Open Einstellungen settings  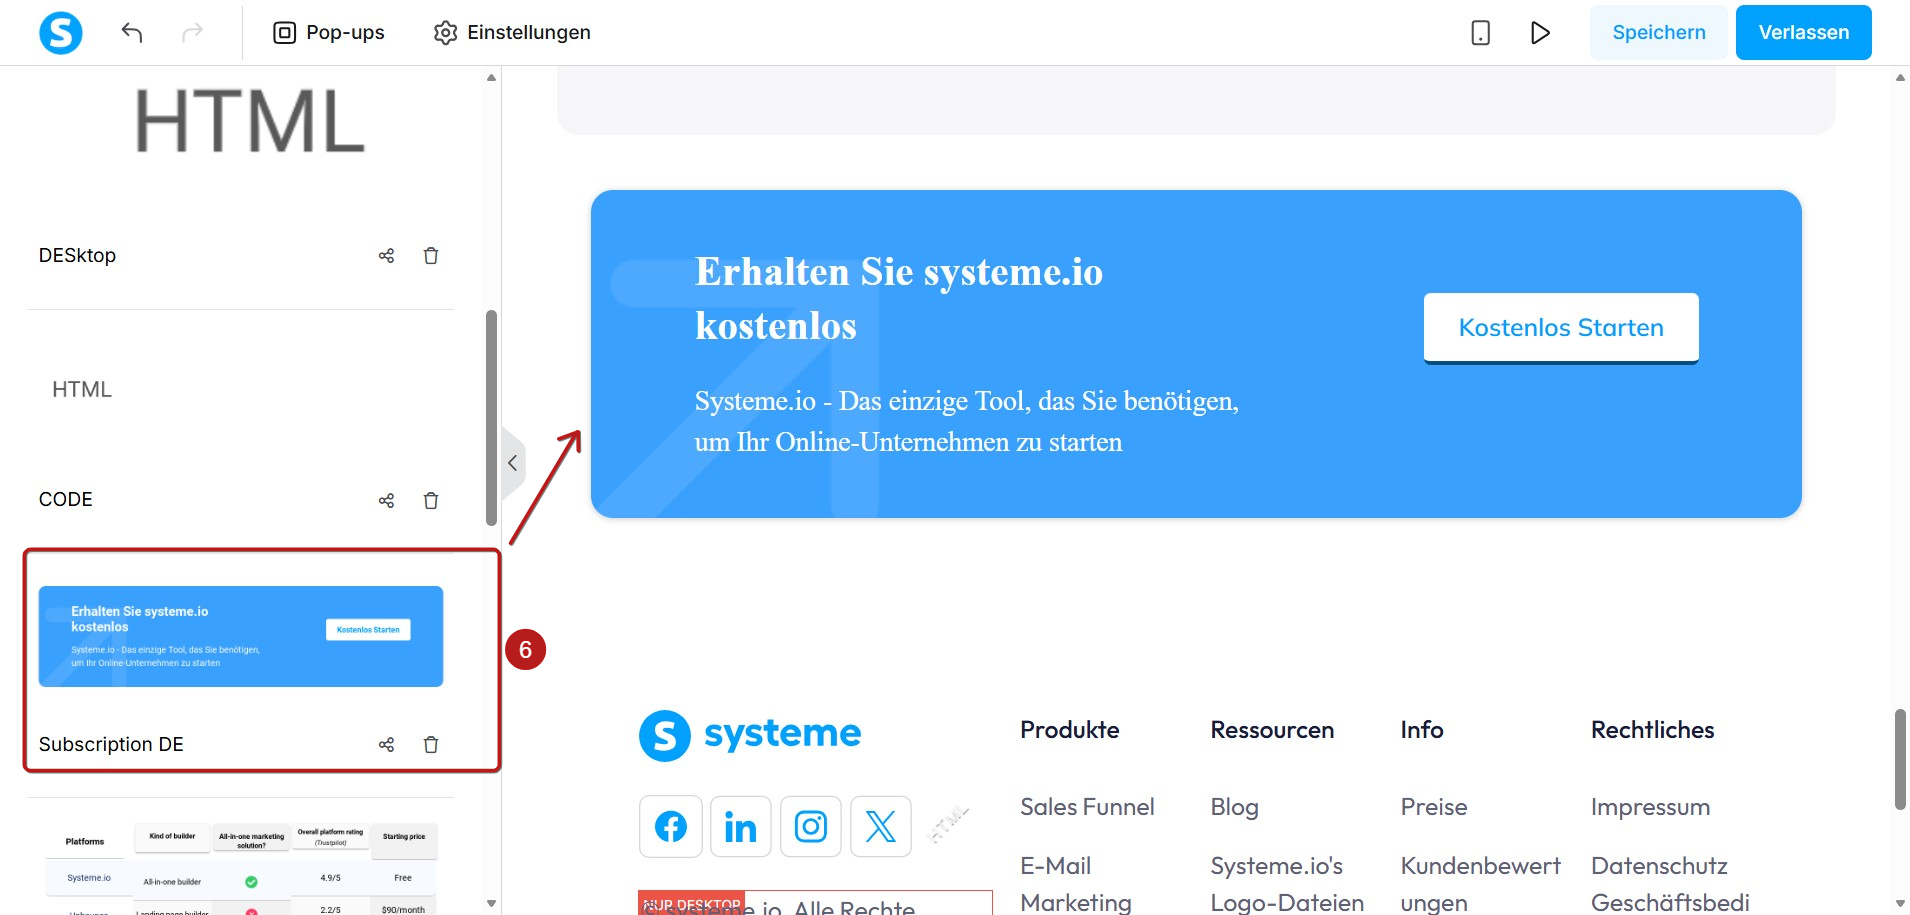pos(512,32)
